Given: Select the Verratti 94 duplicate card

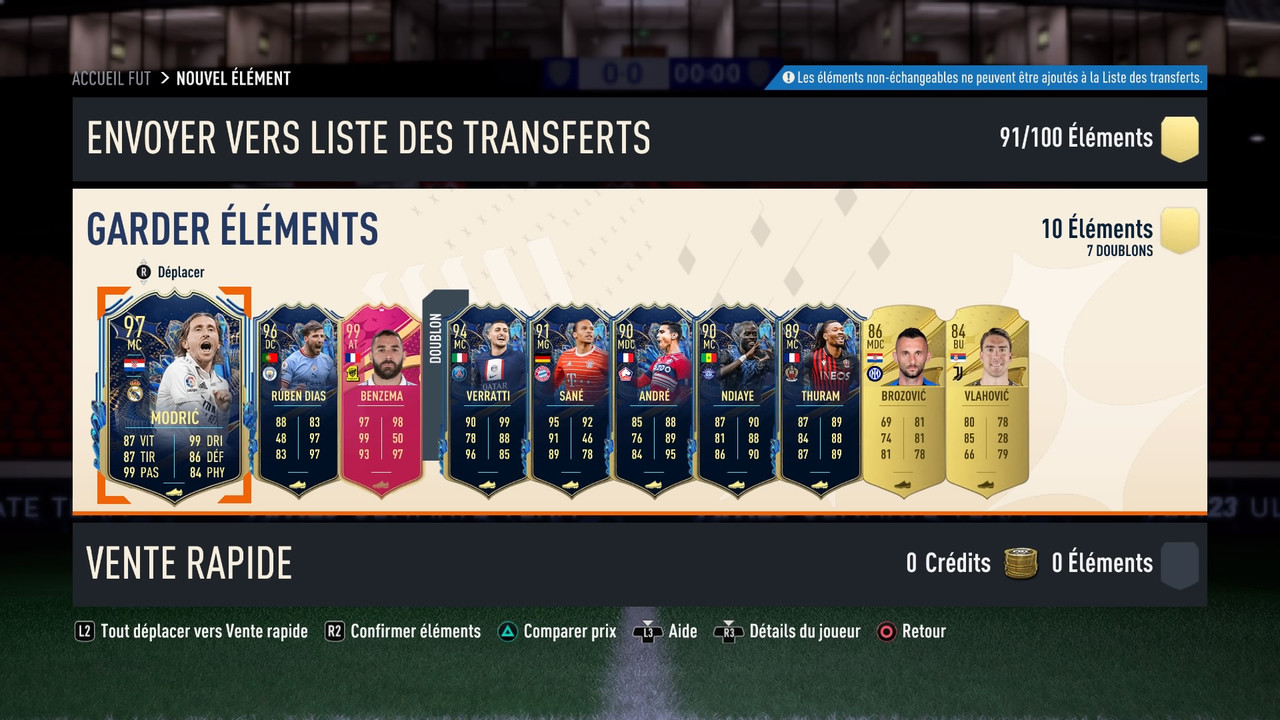Looking at the screenshot, I should click(486, 400).
